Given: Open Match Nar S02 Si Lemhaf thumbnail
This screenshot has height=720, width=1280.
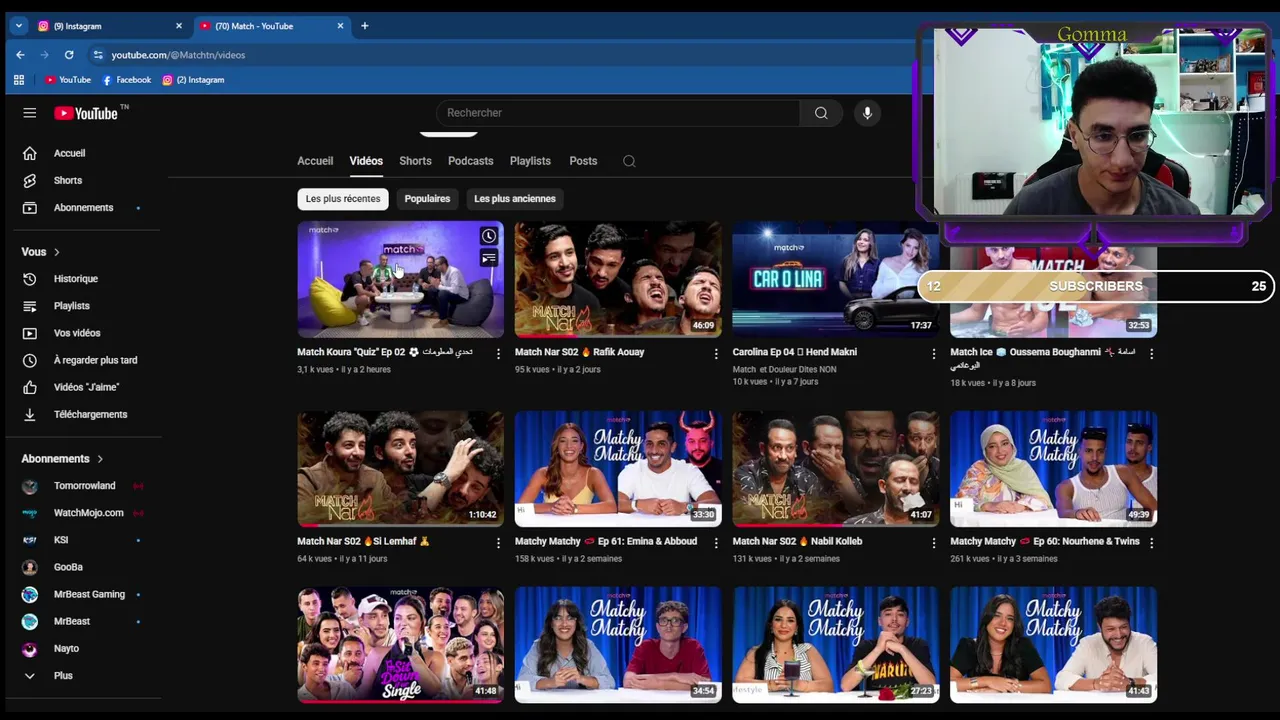Looking at the screenshot, I should [400, 468].
